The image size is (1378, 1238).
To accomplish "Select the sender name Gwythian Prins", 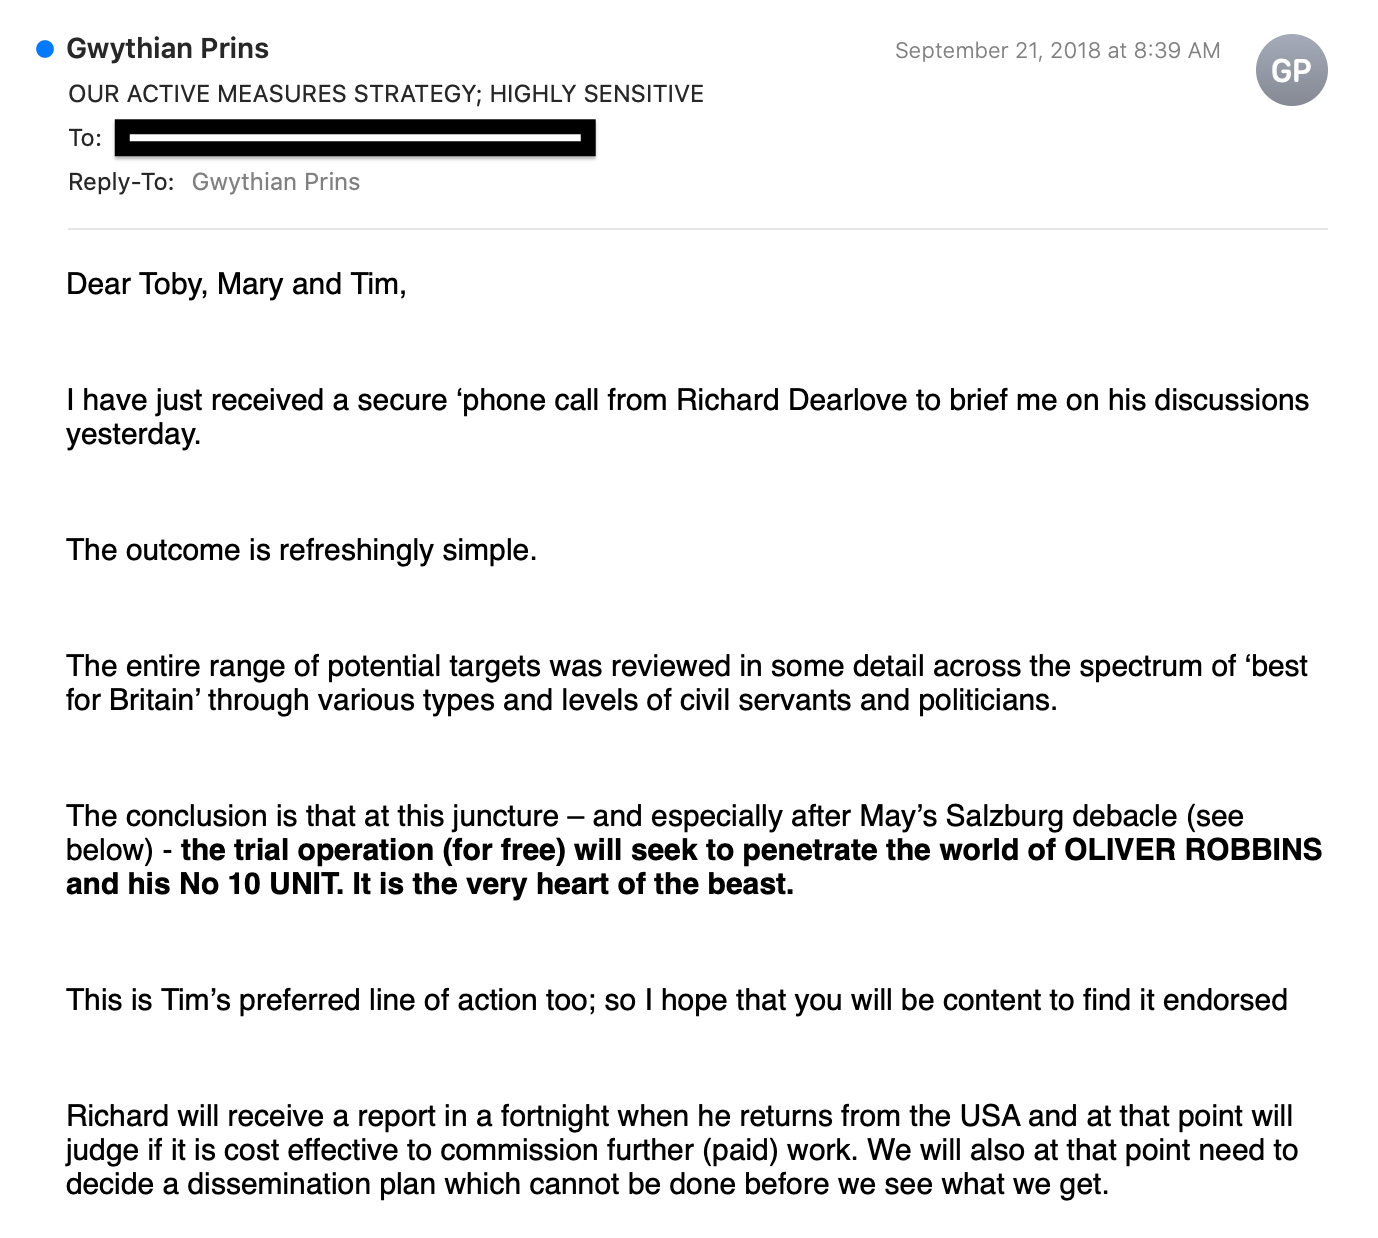I will 167,49.
